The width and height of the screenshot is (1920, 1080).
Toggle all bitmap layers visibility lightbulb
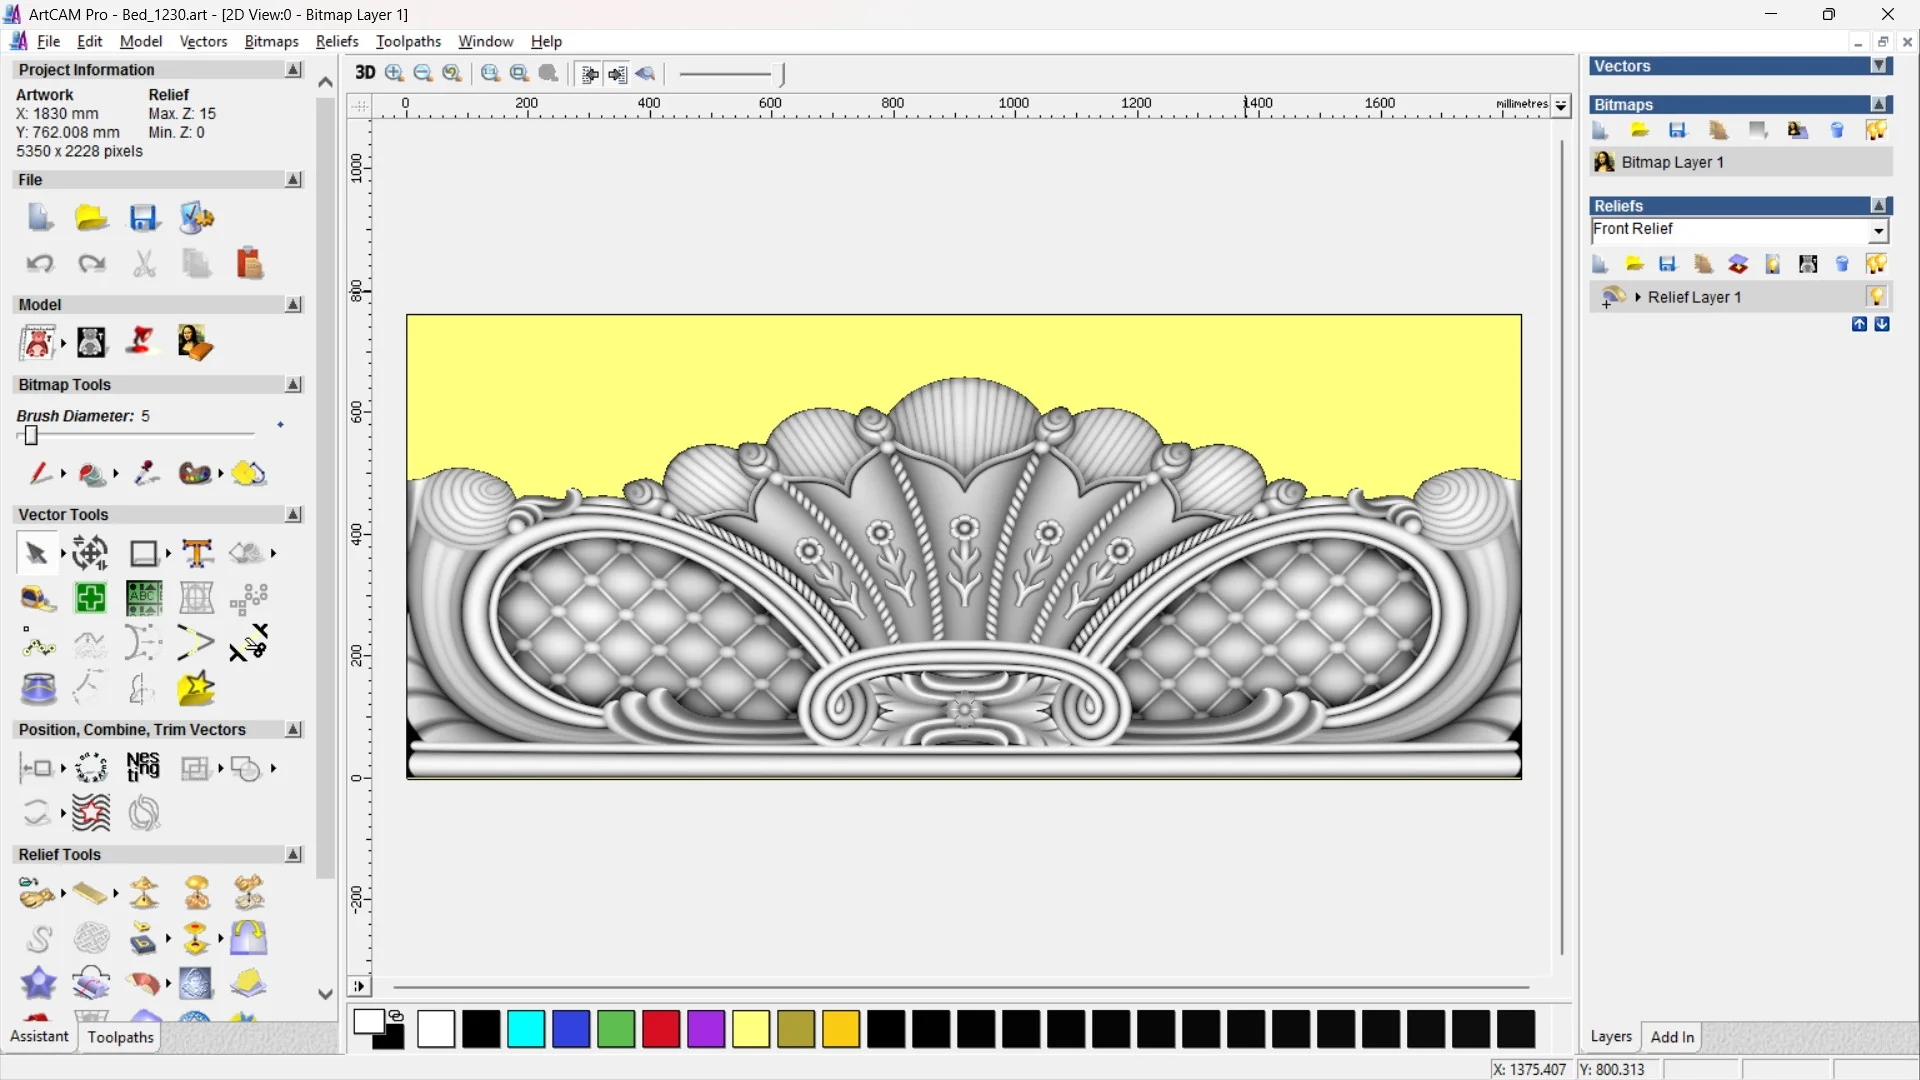click(1876, 131)
